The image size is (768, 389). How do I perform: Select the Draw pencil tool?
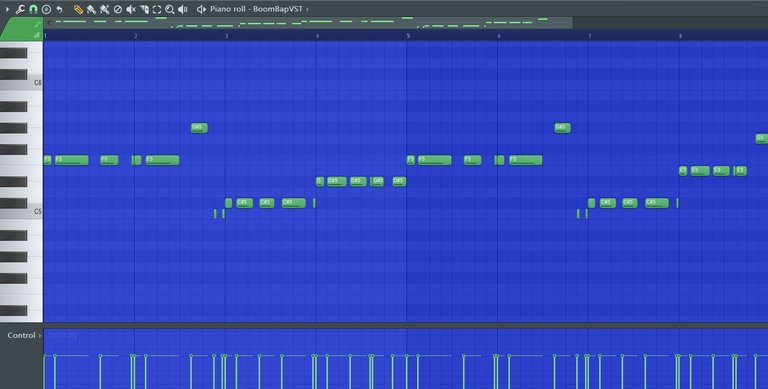tap(78, 9)
